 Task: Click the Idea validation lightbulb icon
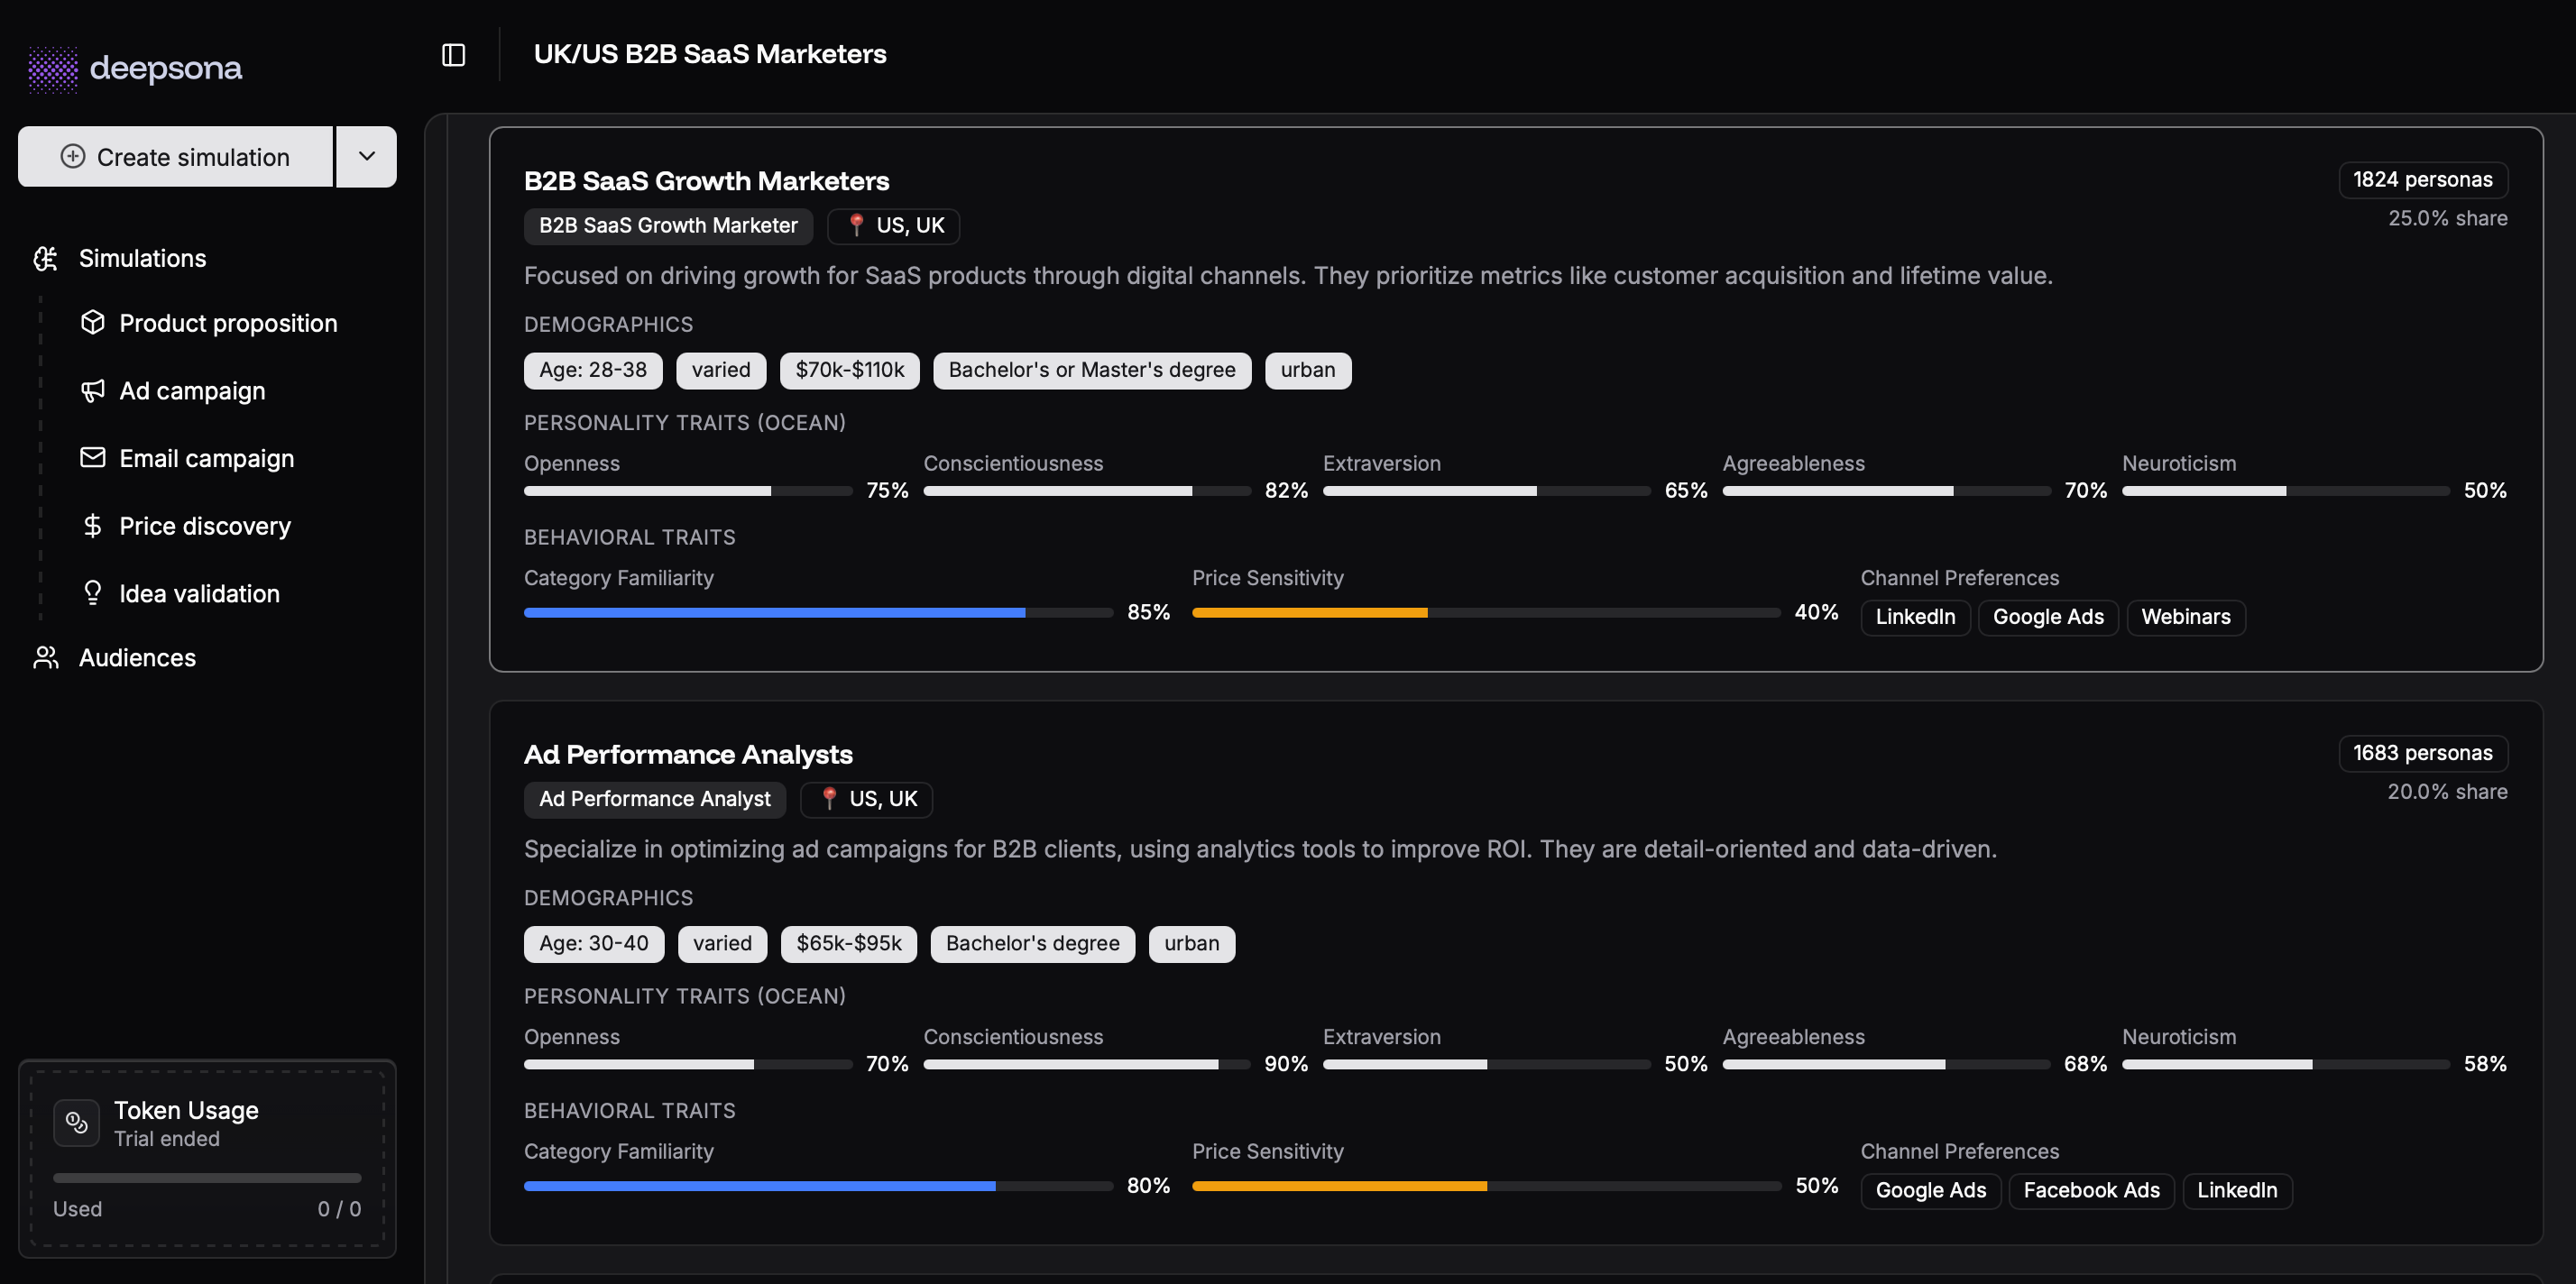93,593
